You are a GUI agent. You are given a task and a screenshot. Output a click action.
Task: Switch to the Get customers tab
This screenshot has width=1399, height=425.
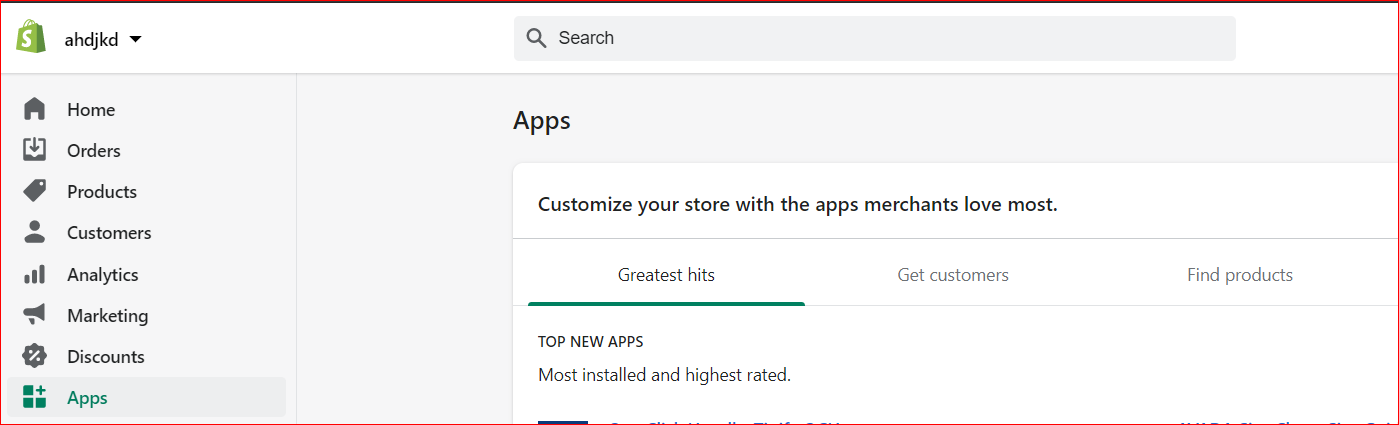pyautogui.click(x=953, y=275)
